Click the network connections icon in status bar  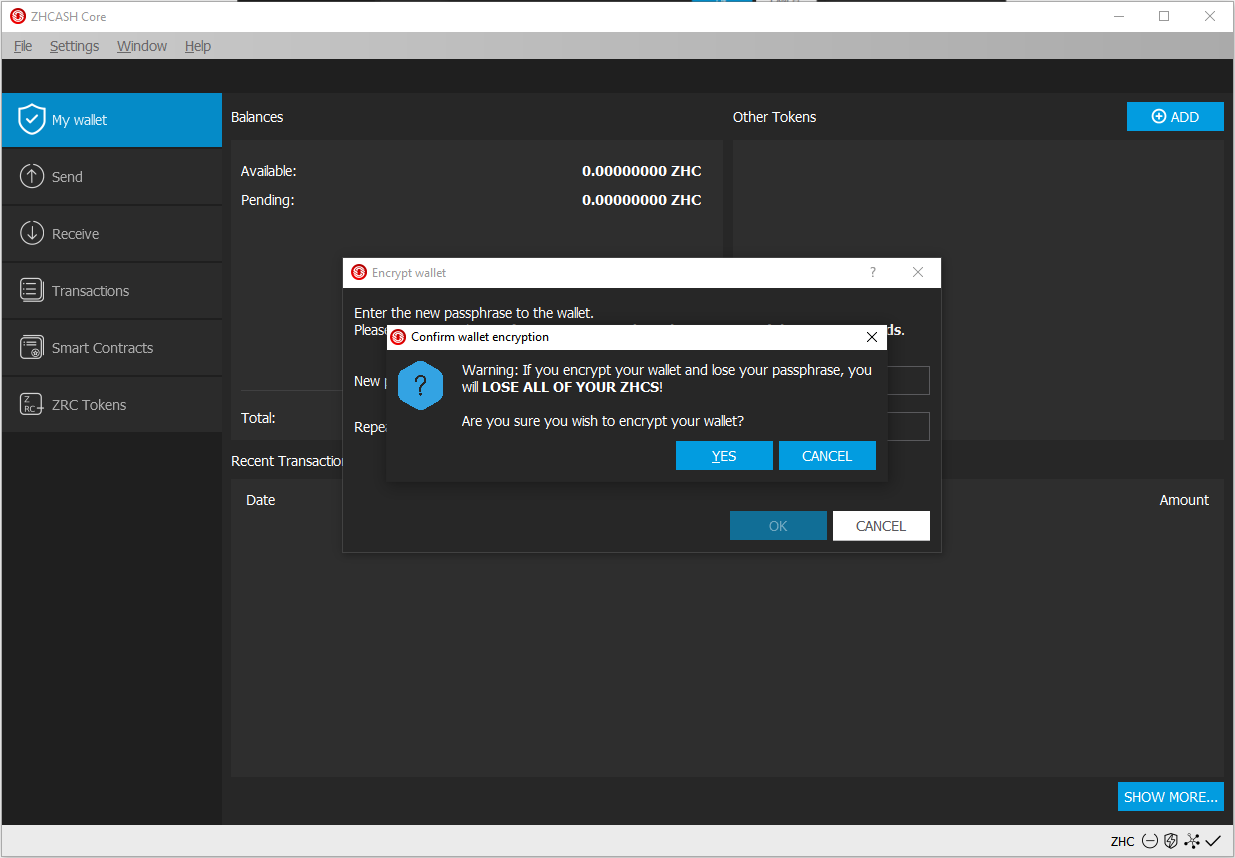pos(1192,841)
